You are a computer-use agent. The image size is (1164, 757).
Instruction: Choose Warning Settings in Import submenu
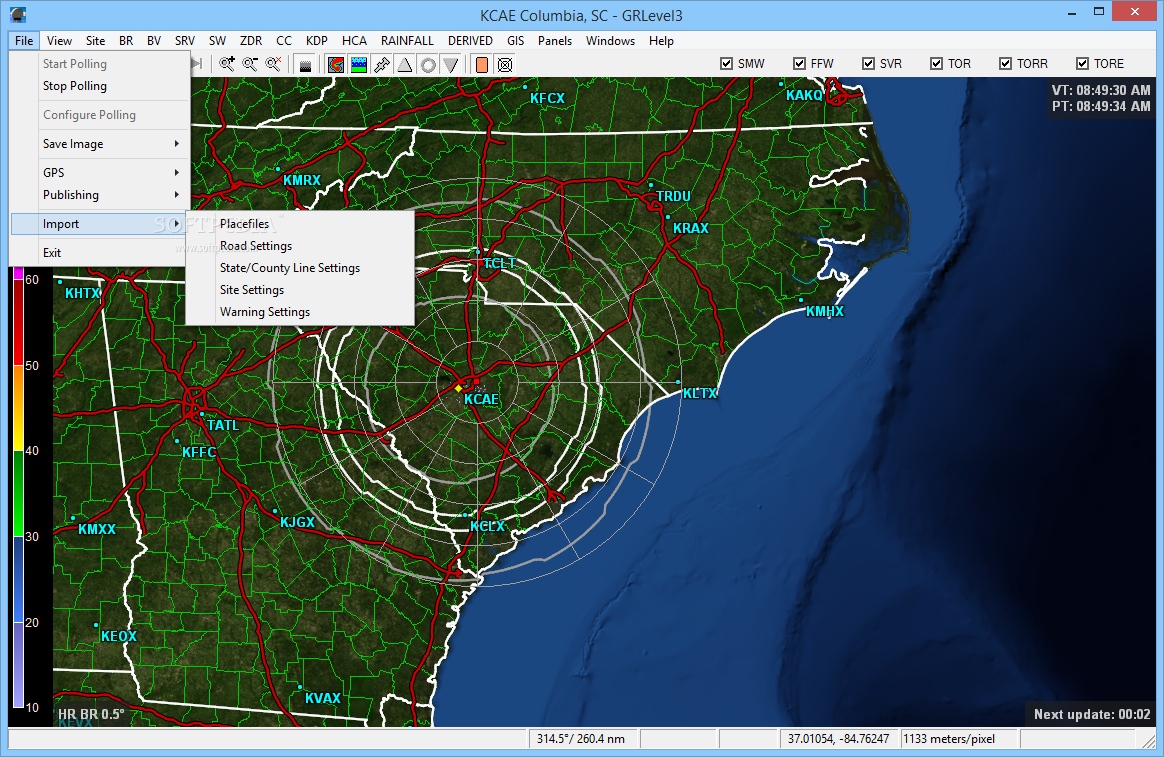pyautogui.click(x=265, y=312)
